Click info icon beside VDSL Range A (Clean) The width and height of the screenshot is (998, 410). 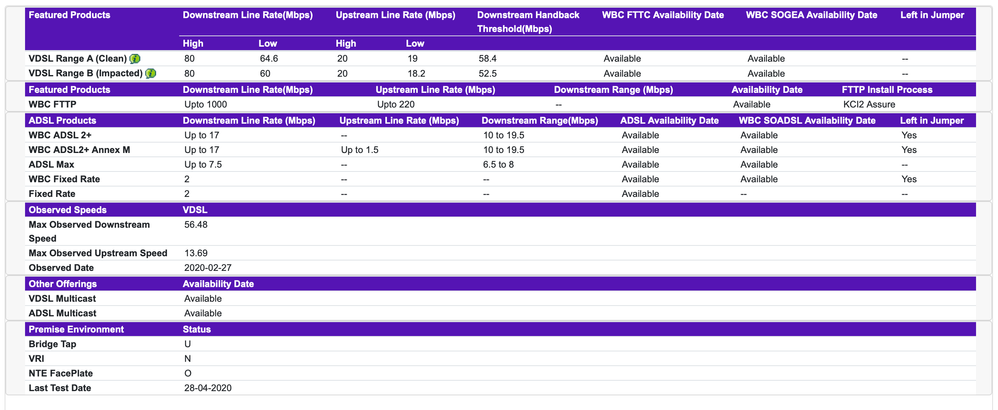[135, 59]
